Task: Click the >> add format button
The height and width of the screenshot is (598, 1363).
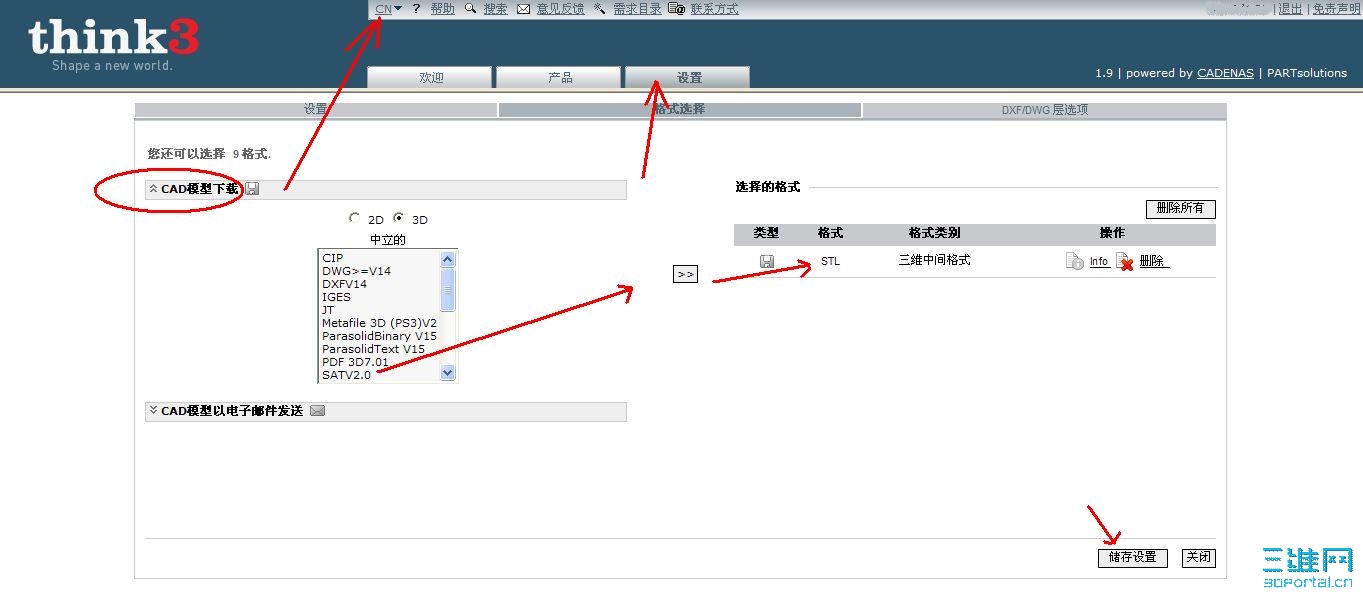Action: (685, 274)
